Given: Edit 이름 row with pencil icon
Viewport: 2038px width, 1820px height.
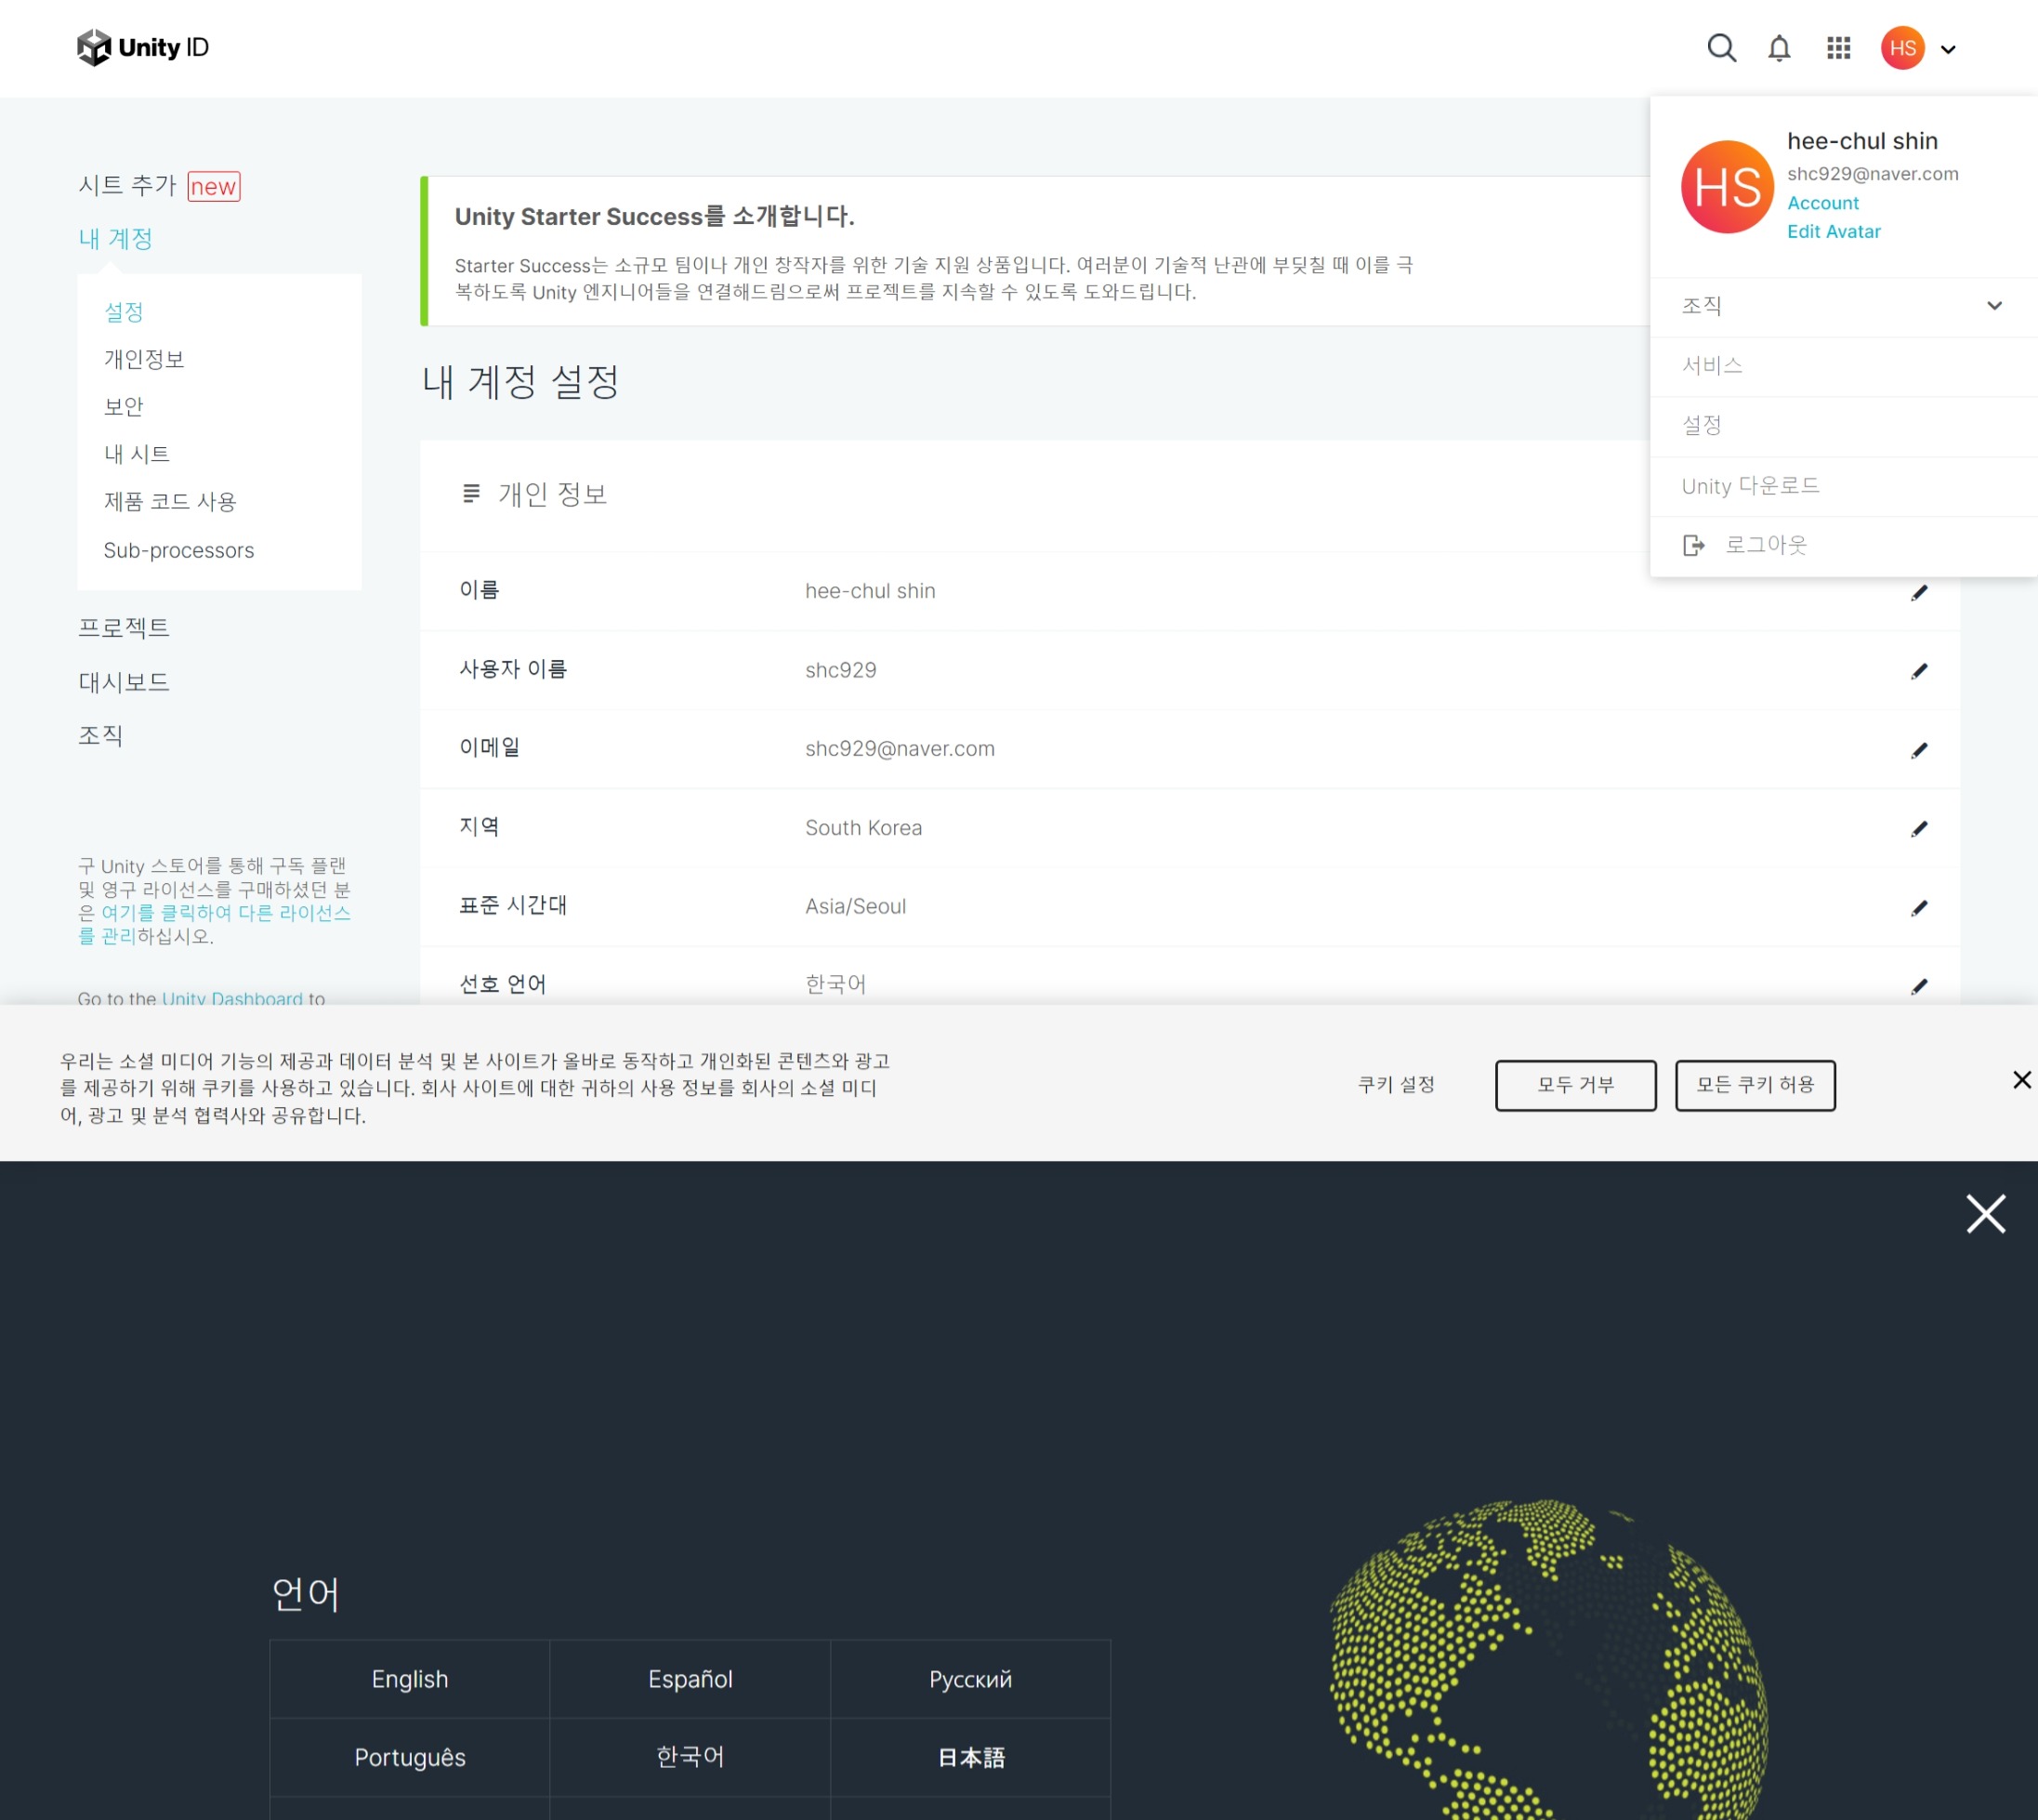Looking at the screenshot, I should pyautogui.click(x=1918, y=592).
